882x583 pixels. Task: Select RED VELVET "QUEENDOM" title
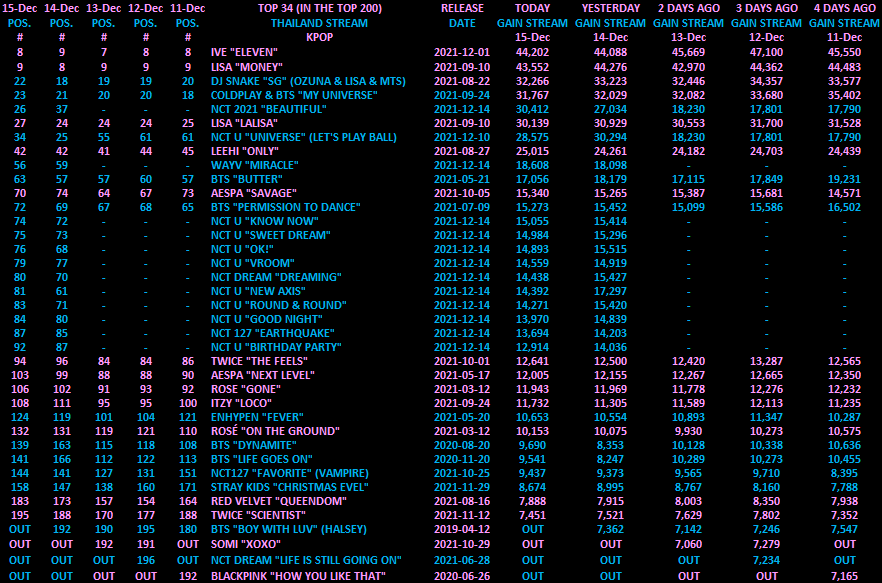point(278,501)
